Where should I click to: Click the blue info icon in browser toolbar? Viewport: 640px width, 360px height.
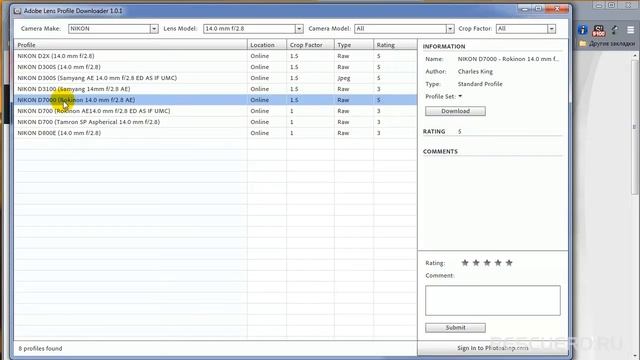583,30
